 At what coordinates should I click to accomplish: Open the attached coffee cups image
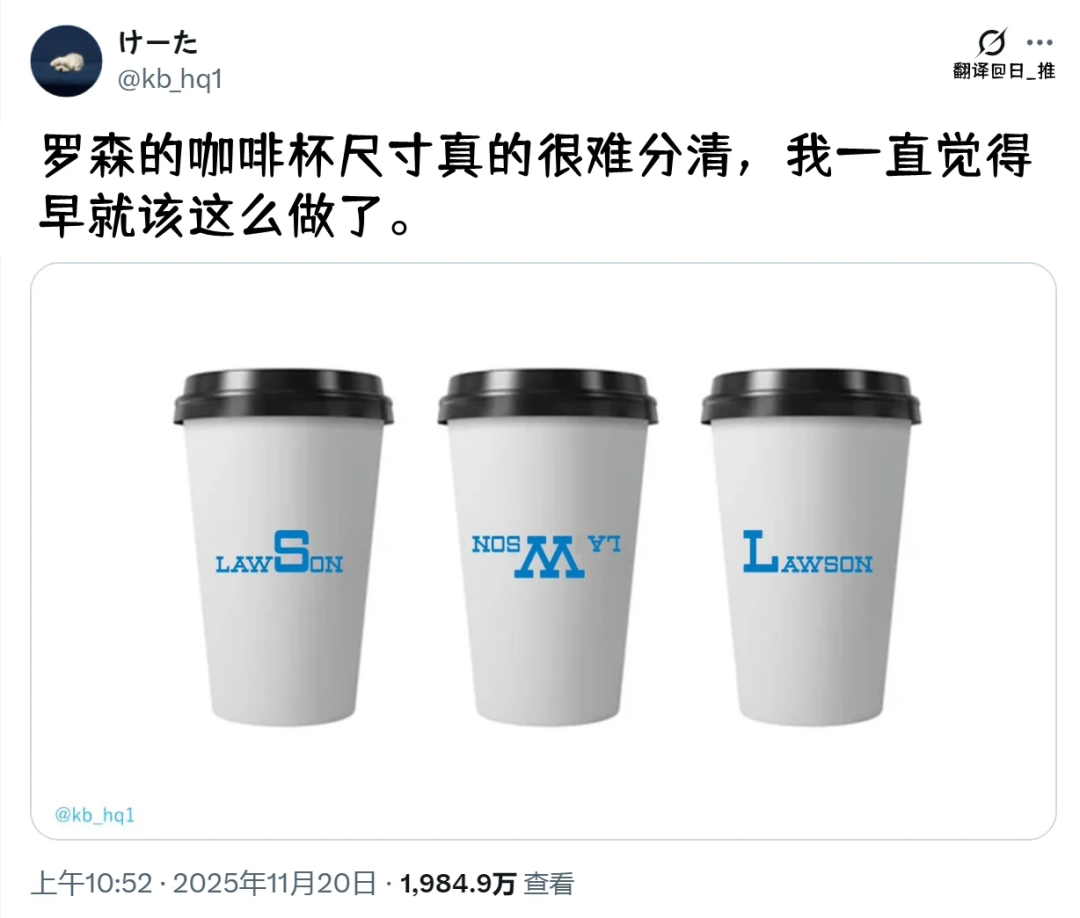tap(543, 551)
